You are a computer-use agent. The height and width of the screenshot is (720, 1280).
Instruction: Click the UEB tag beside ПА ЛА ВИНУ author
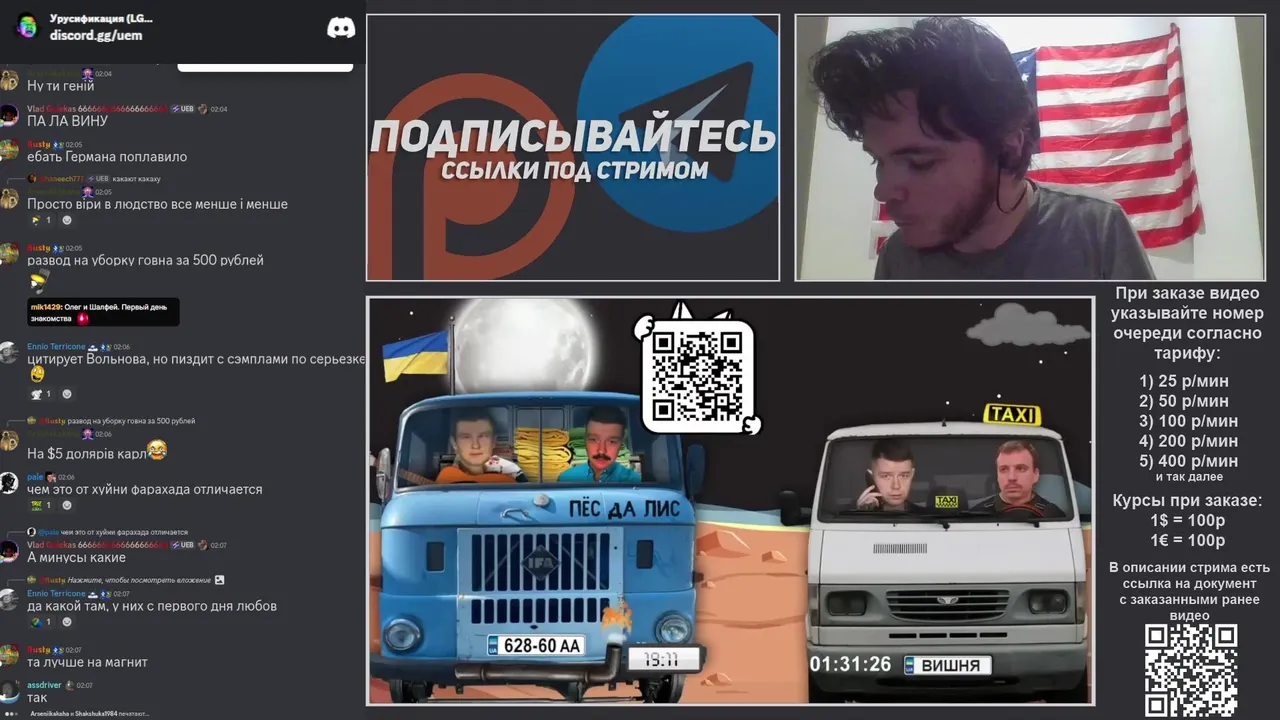coord(182,109)
